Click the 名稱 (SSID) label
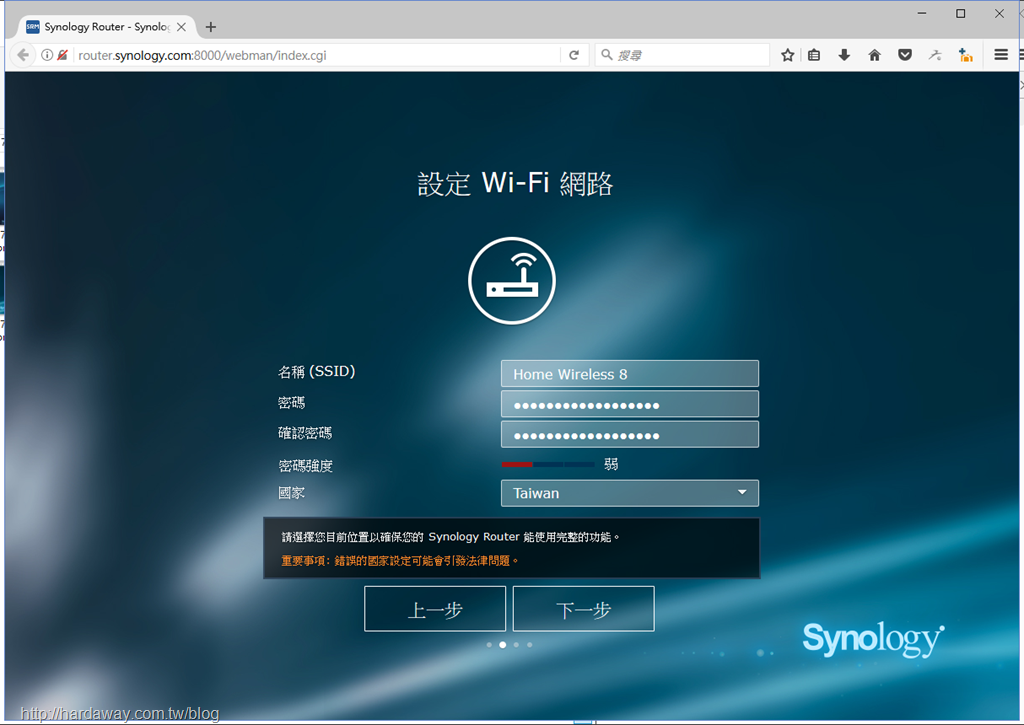 [317, 372]
